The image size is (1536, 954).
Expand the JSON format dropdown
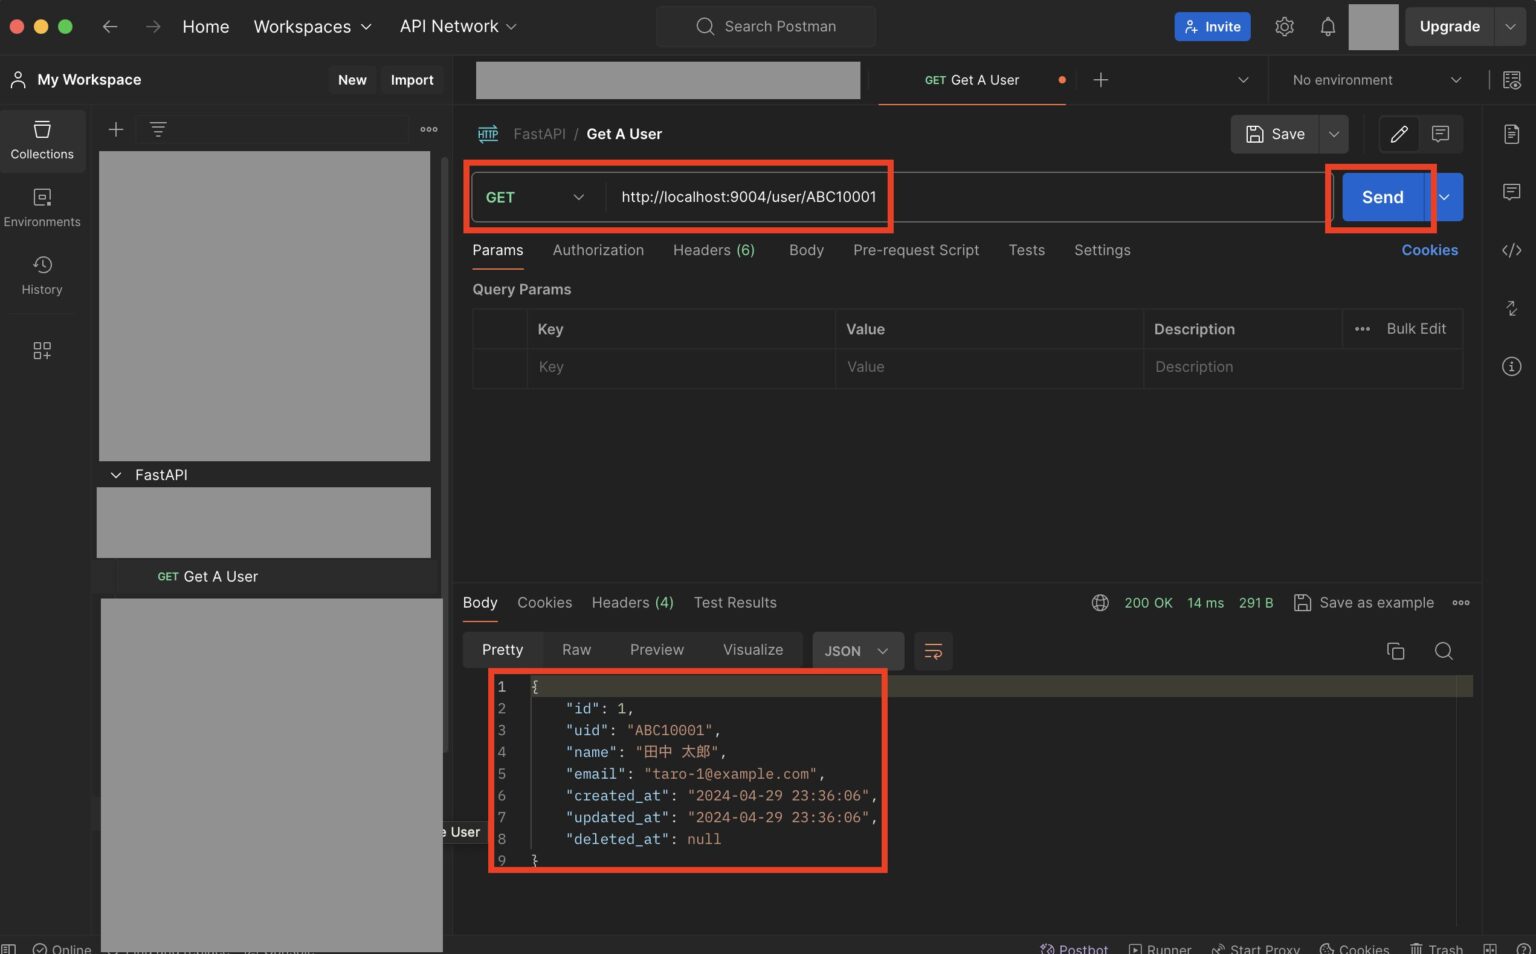(x=856, y=651)
